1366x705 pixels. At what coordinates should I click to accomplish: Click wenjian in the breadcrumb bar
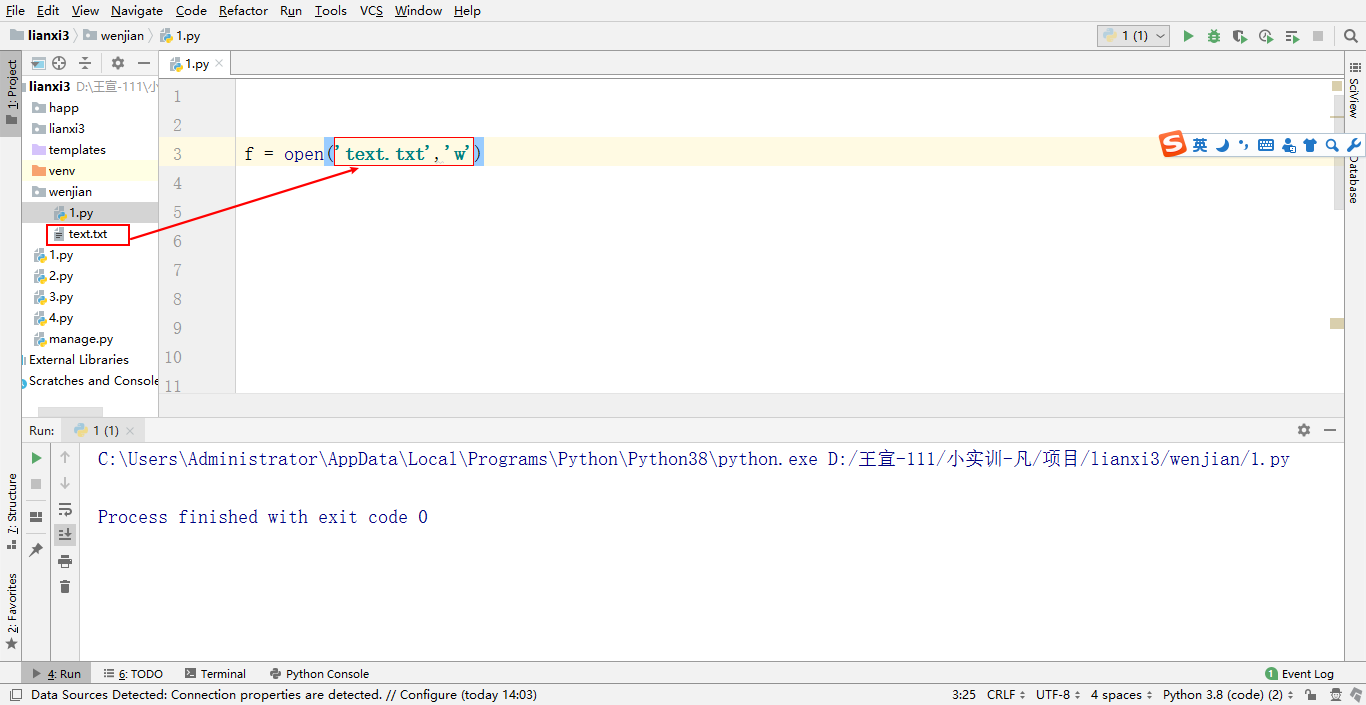tap(115, 36)
